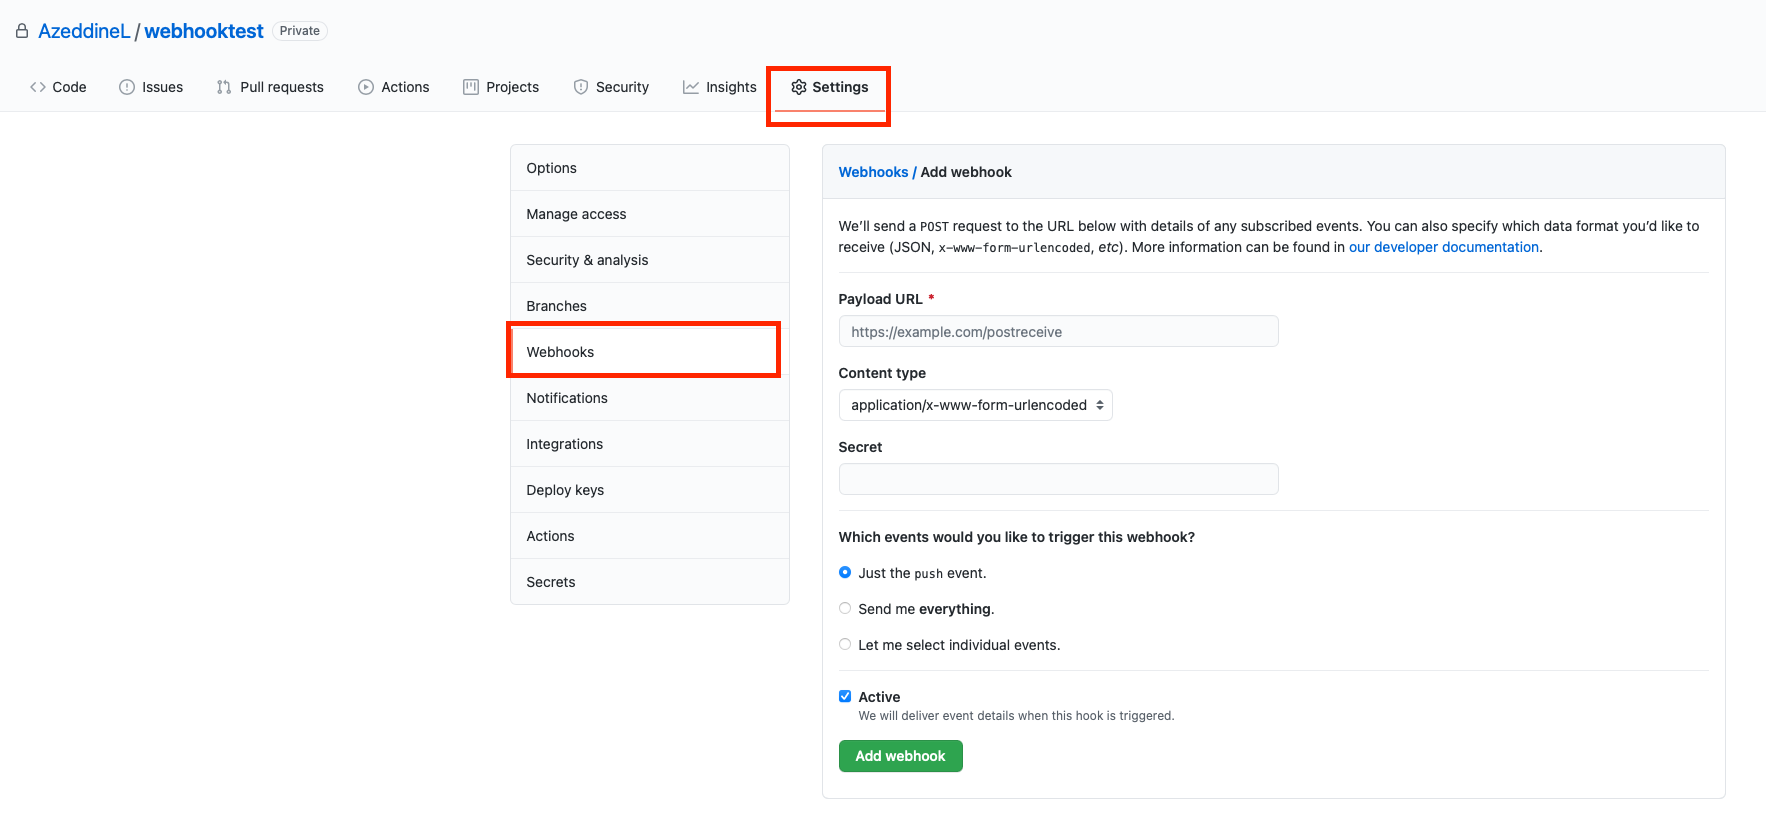The image size is (1766, 838).
Task: Click the Code brackets icon
Action: pos(38,87)
